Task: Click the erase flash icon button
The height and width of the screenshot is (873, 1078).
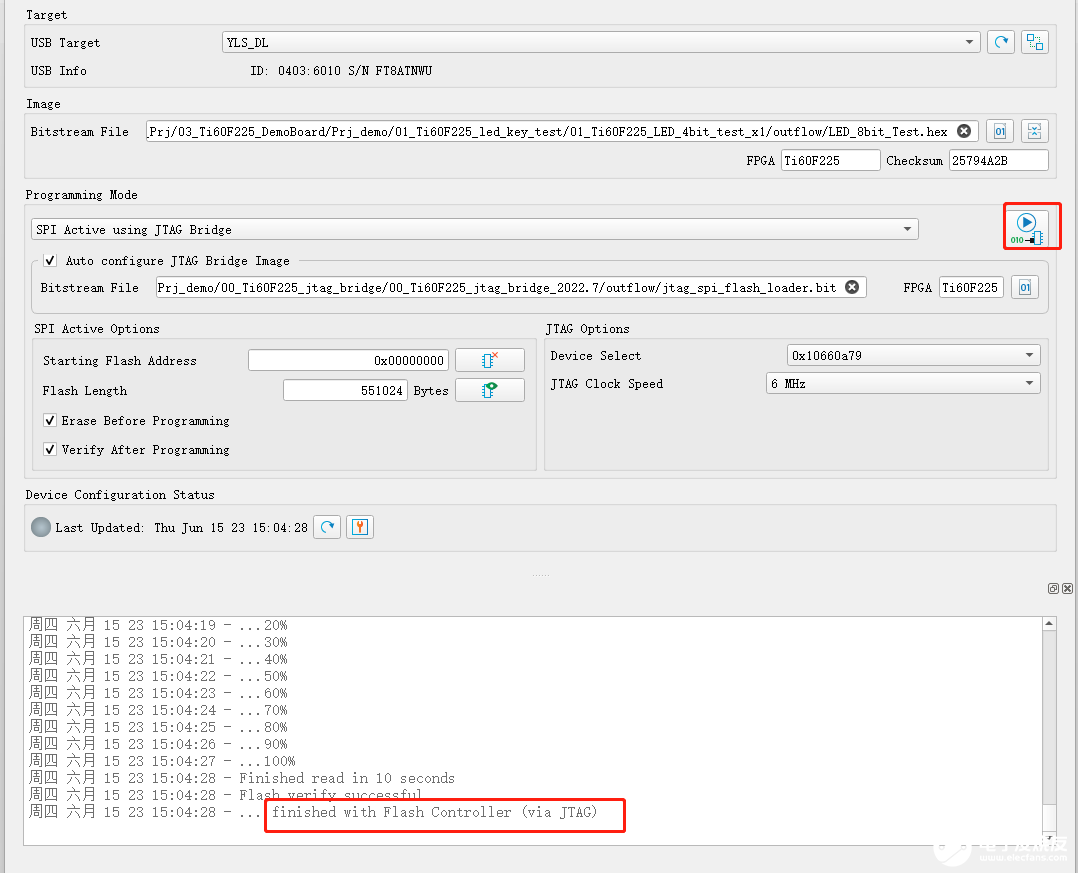Action: pos(489,360)
